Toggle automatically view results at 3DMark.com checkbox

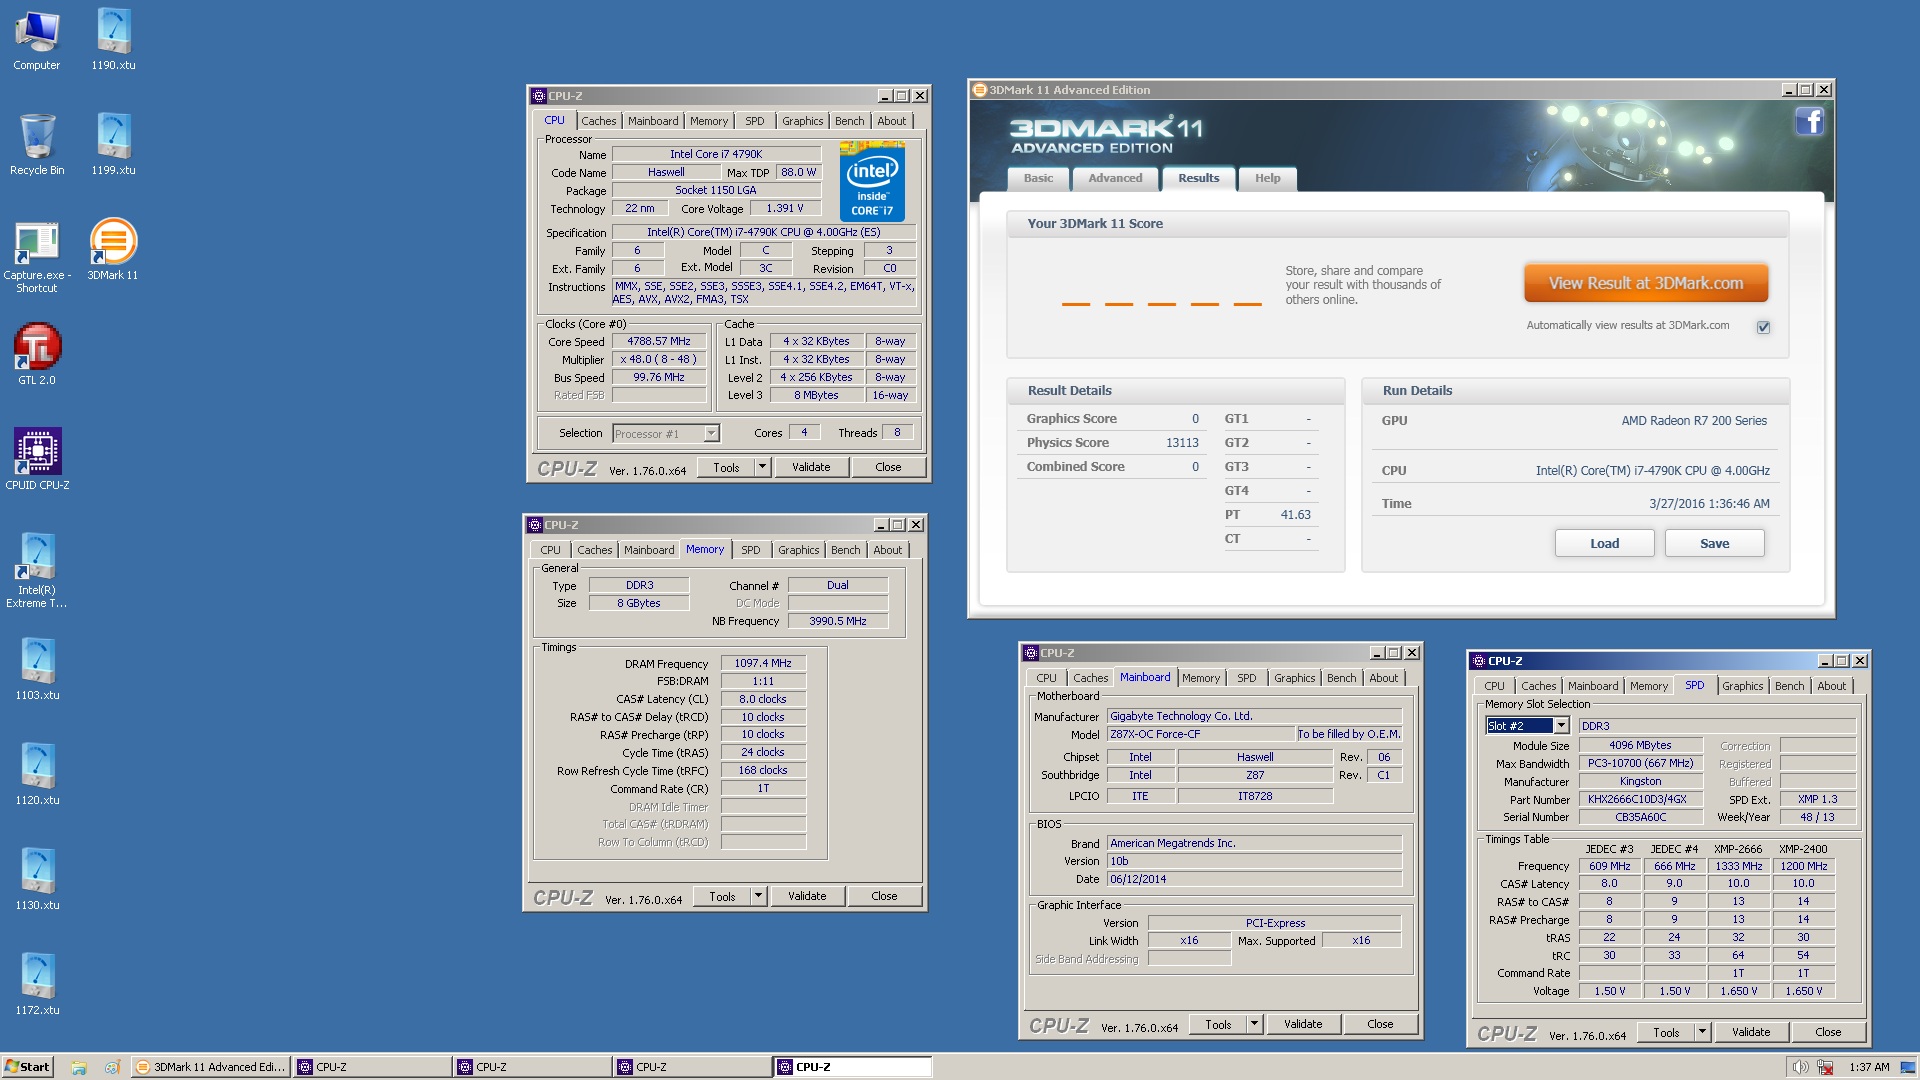coord(1763,327)
